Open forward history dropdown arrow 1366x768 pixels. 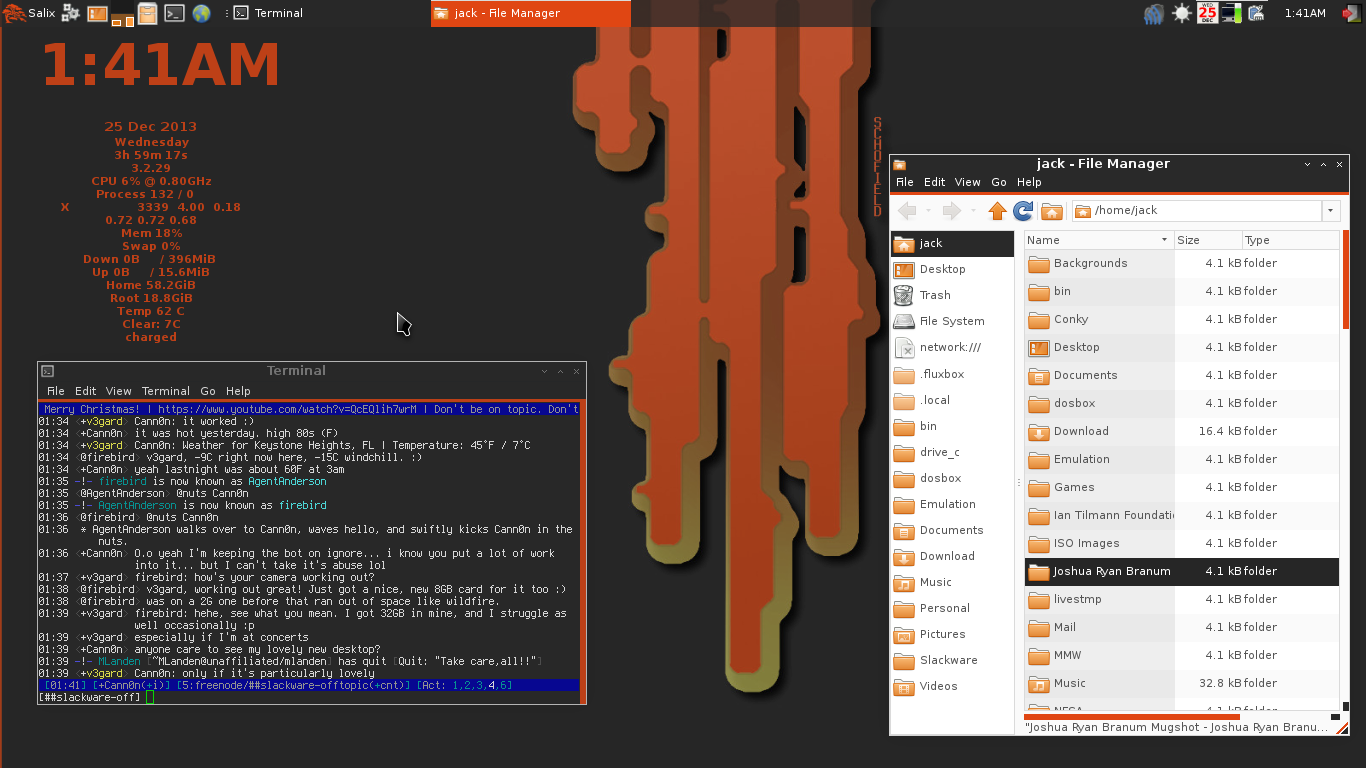click(973, 211)
